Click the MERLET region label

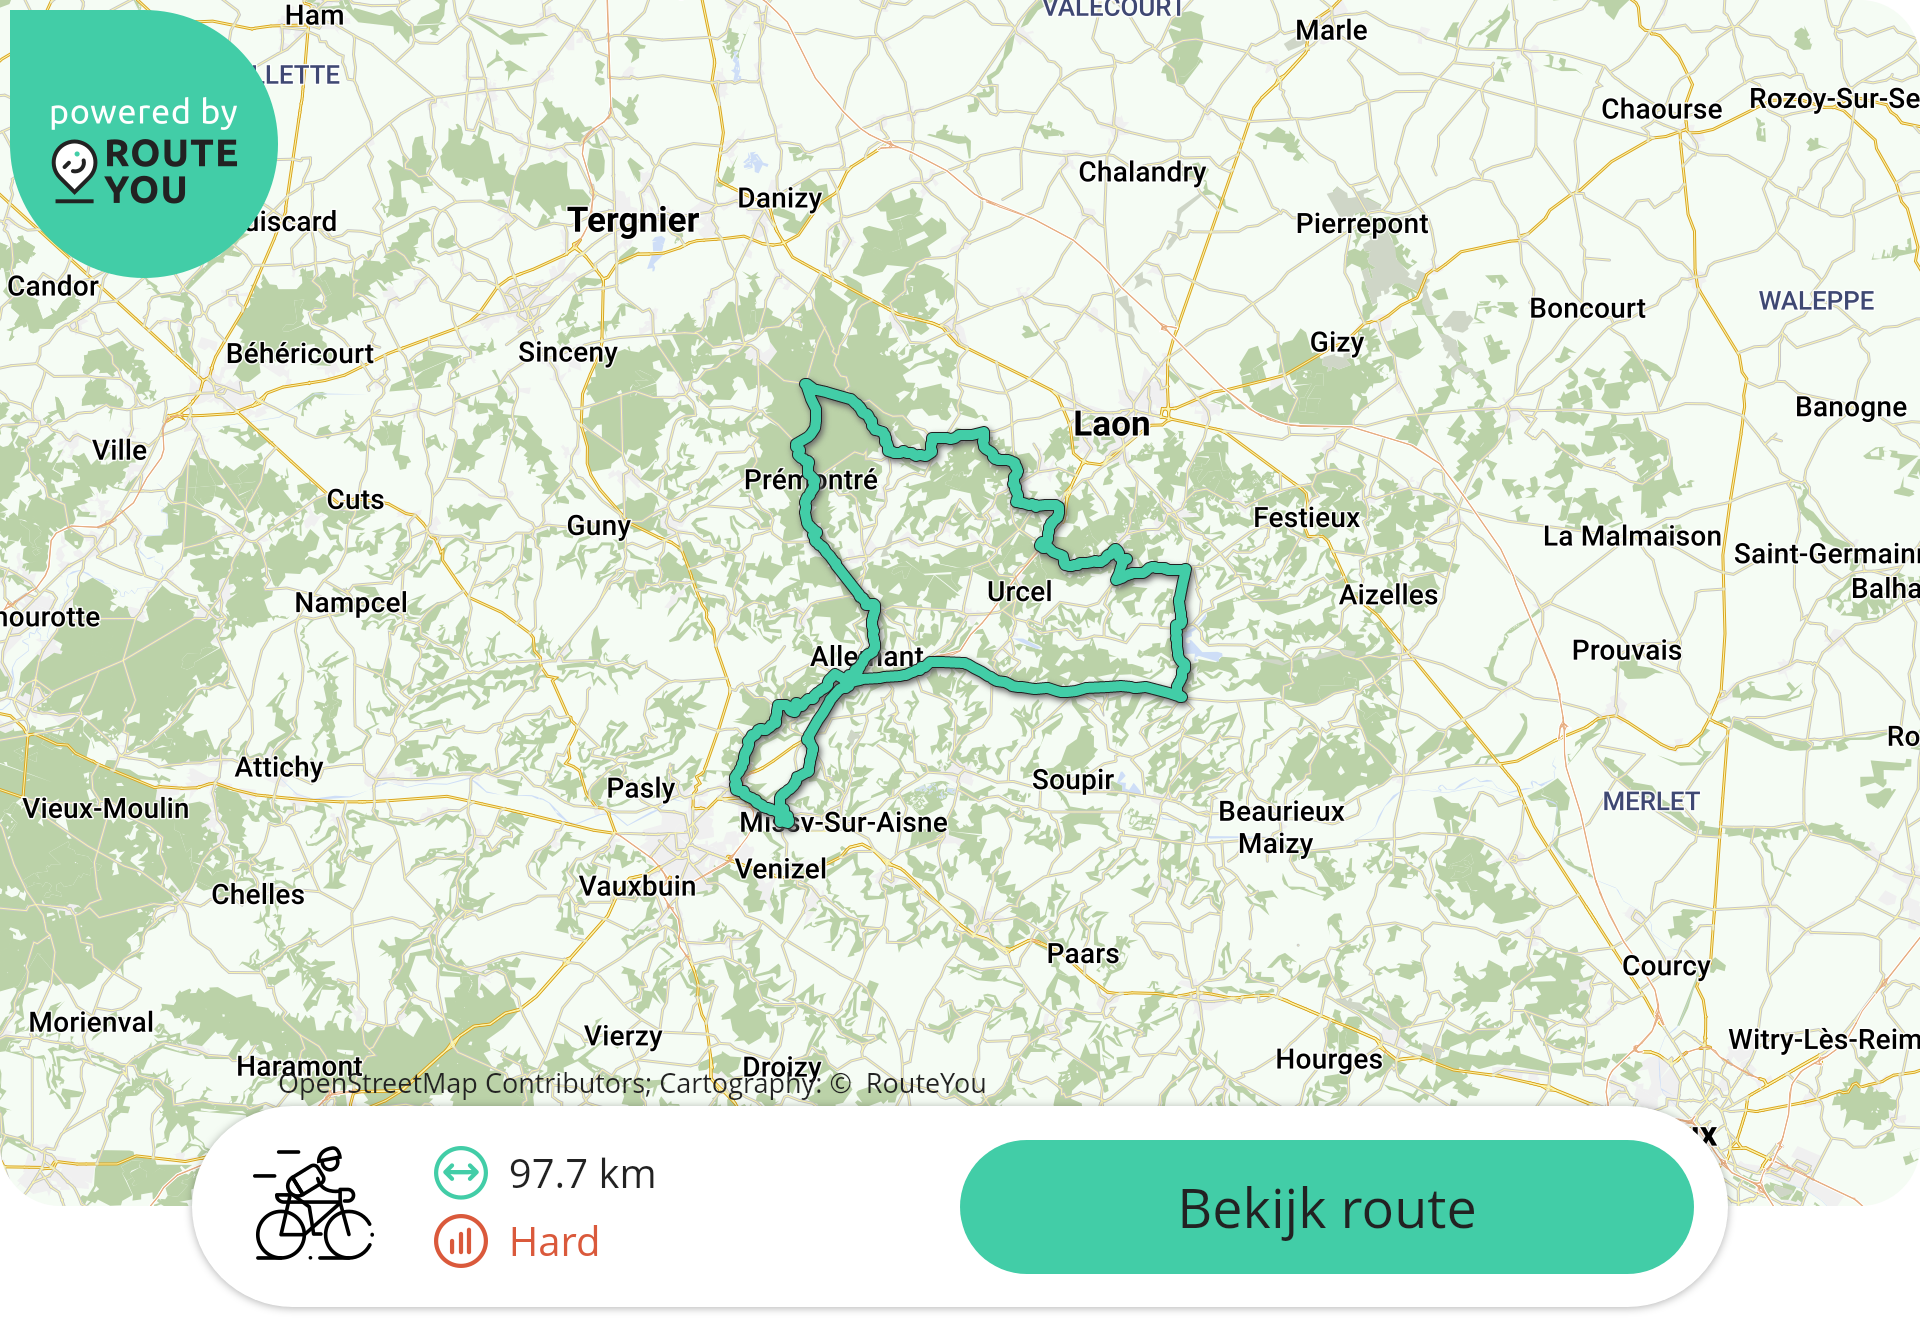(1651, 801)
